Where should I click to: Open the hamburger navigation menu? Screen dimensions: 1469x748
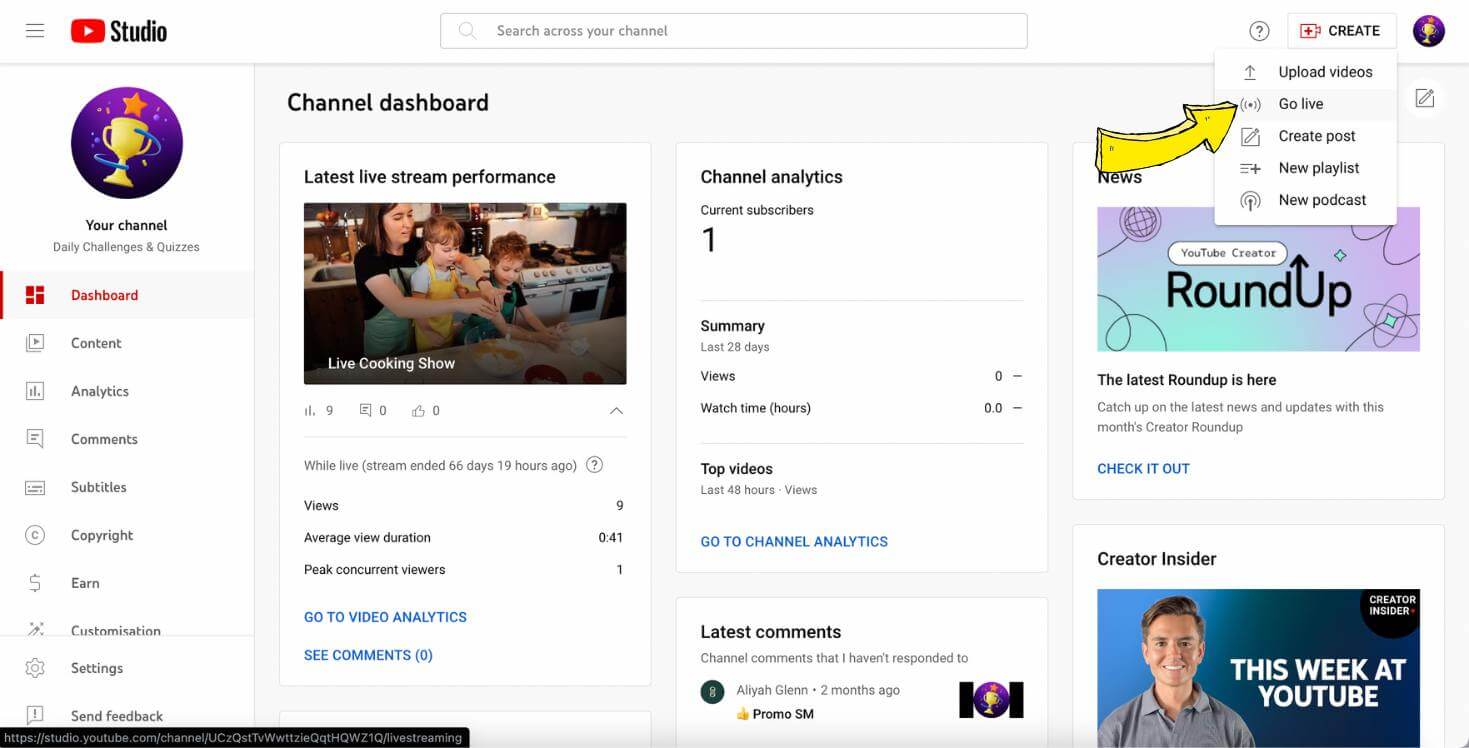coord(35,31)
